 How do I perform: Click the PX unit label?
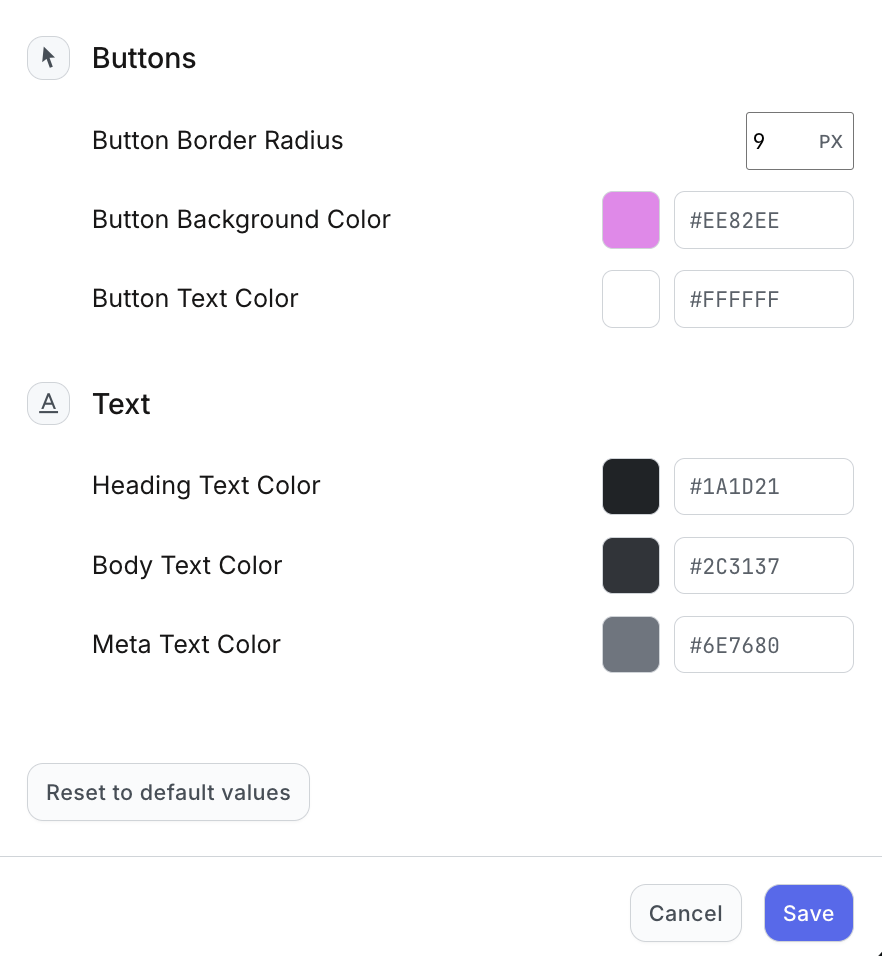coord(831,142)
